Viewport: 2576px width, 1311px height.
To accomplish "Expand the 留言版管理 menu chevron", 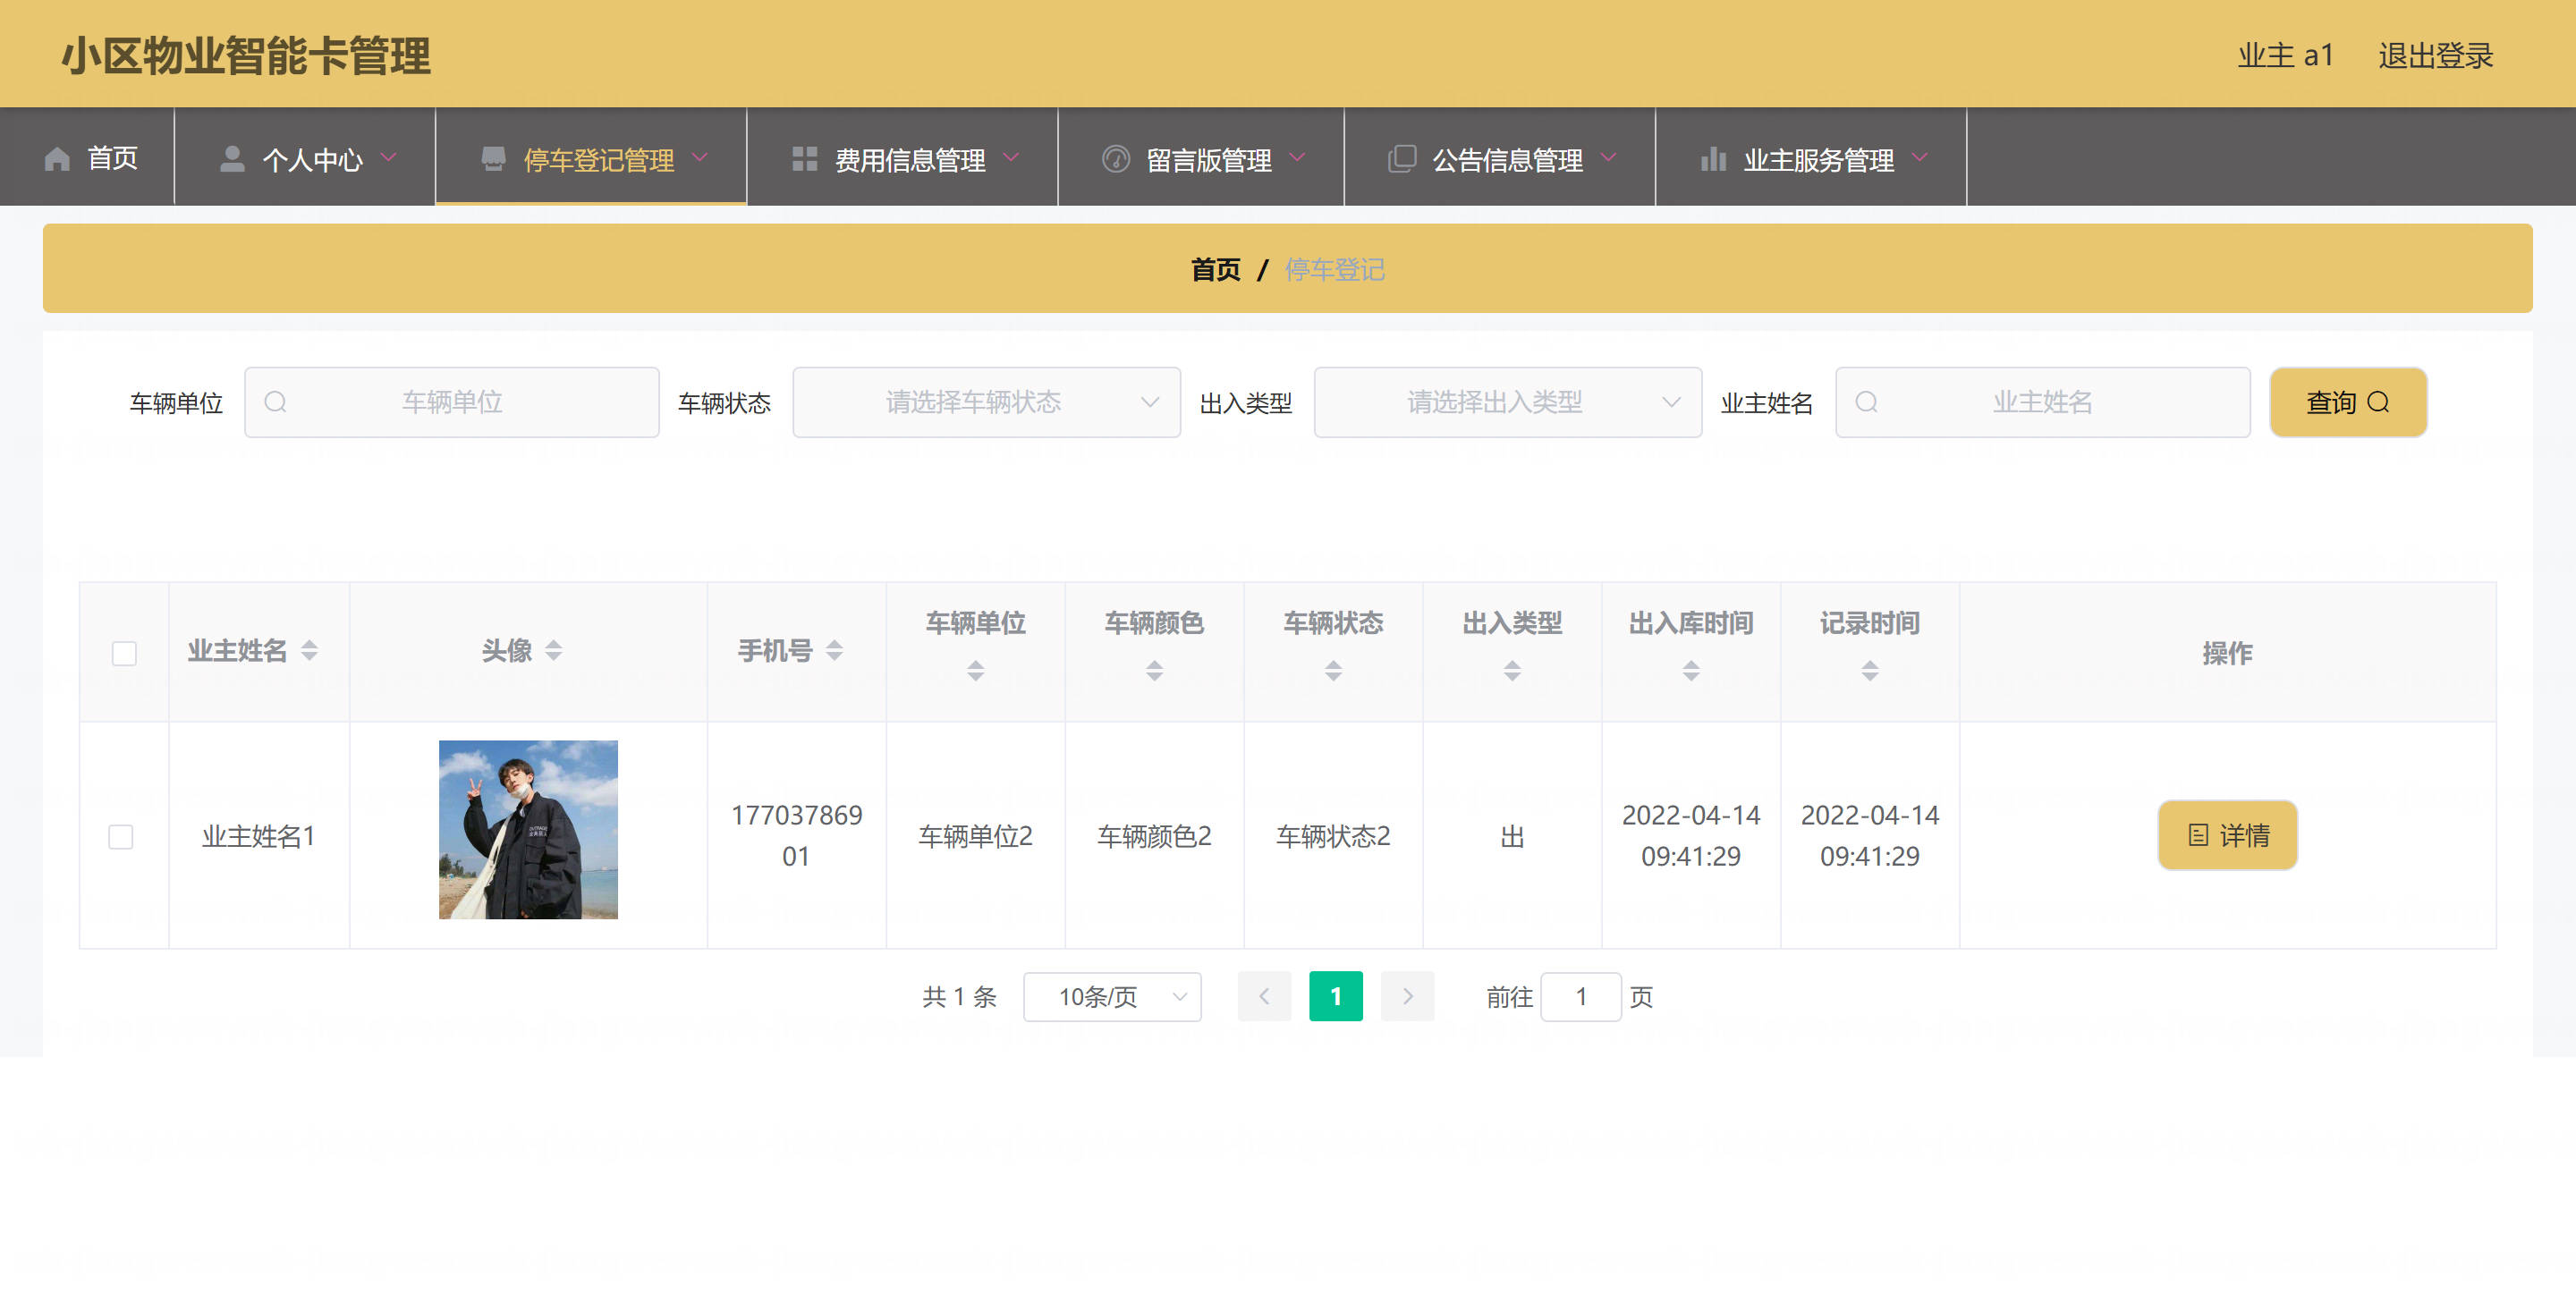I will [1297, 157].
